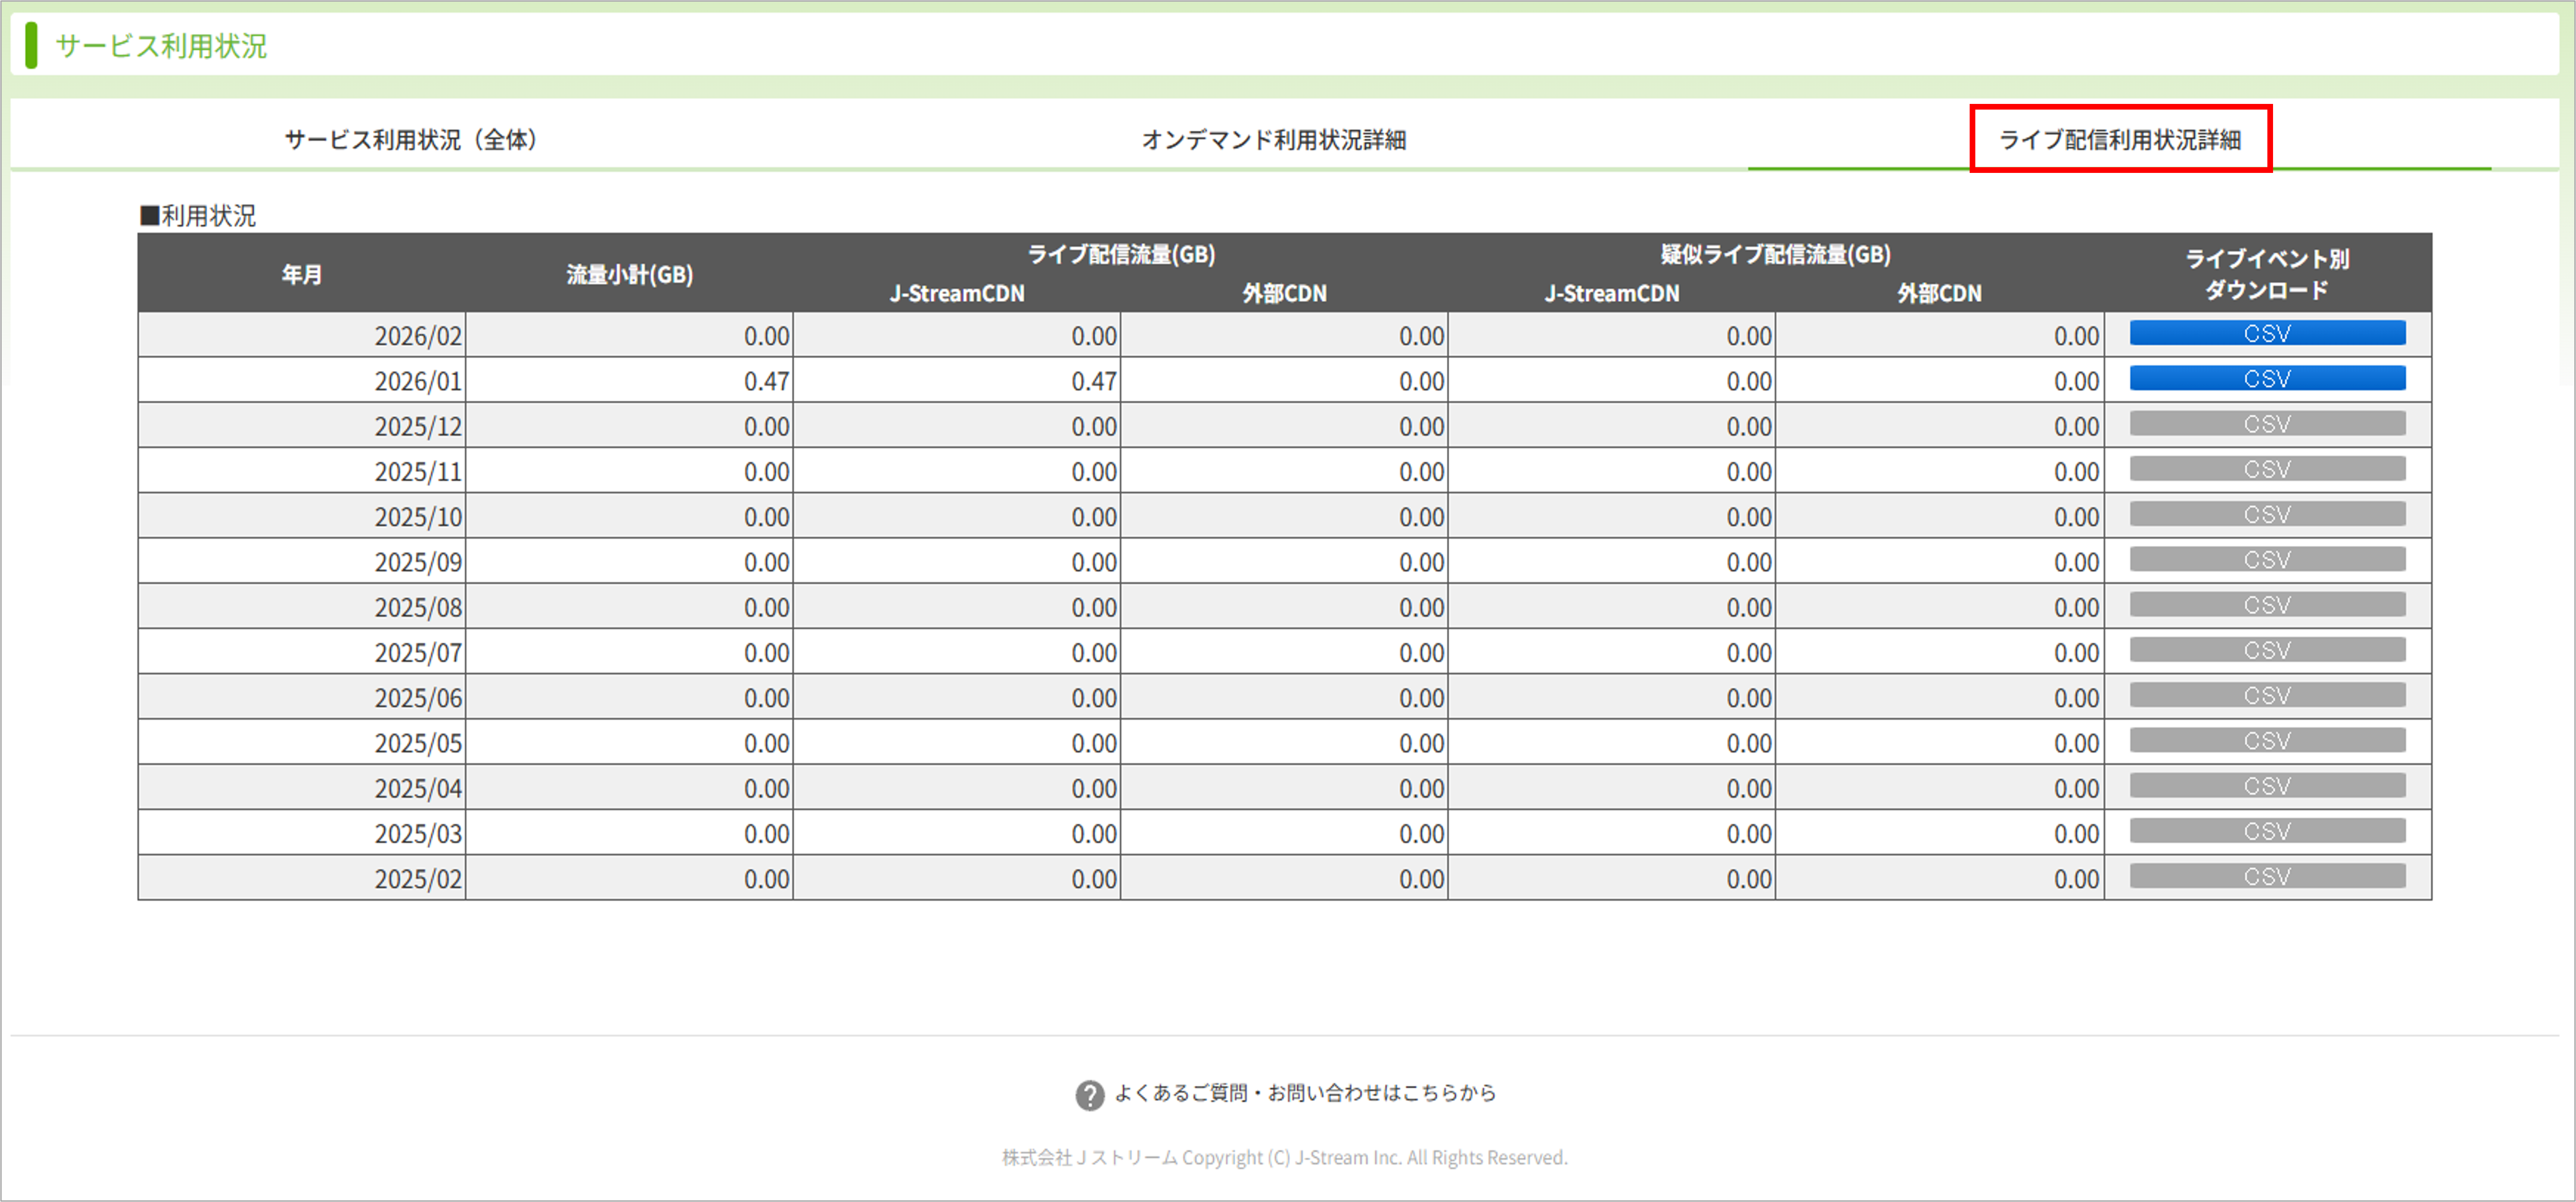The width and height of the screenshot is (2576, 1202).
Task: Select the 0.00 subtotal value for 2025/02
Action: (766, 879)
